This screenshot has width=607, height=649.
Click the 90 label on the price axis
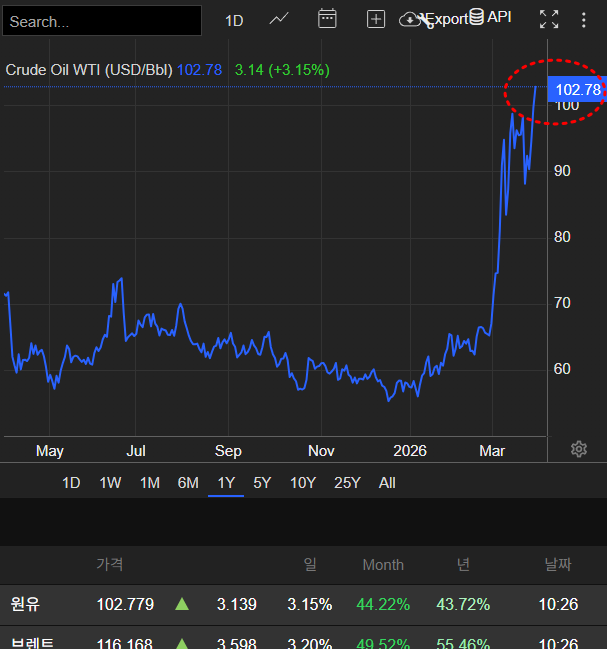point(562,171)
